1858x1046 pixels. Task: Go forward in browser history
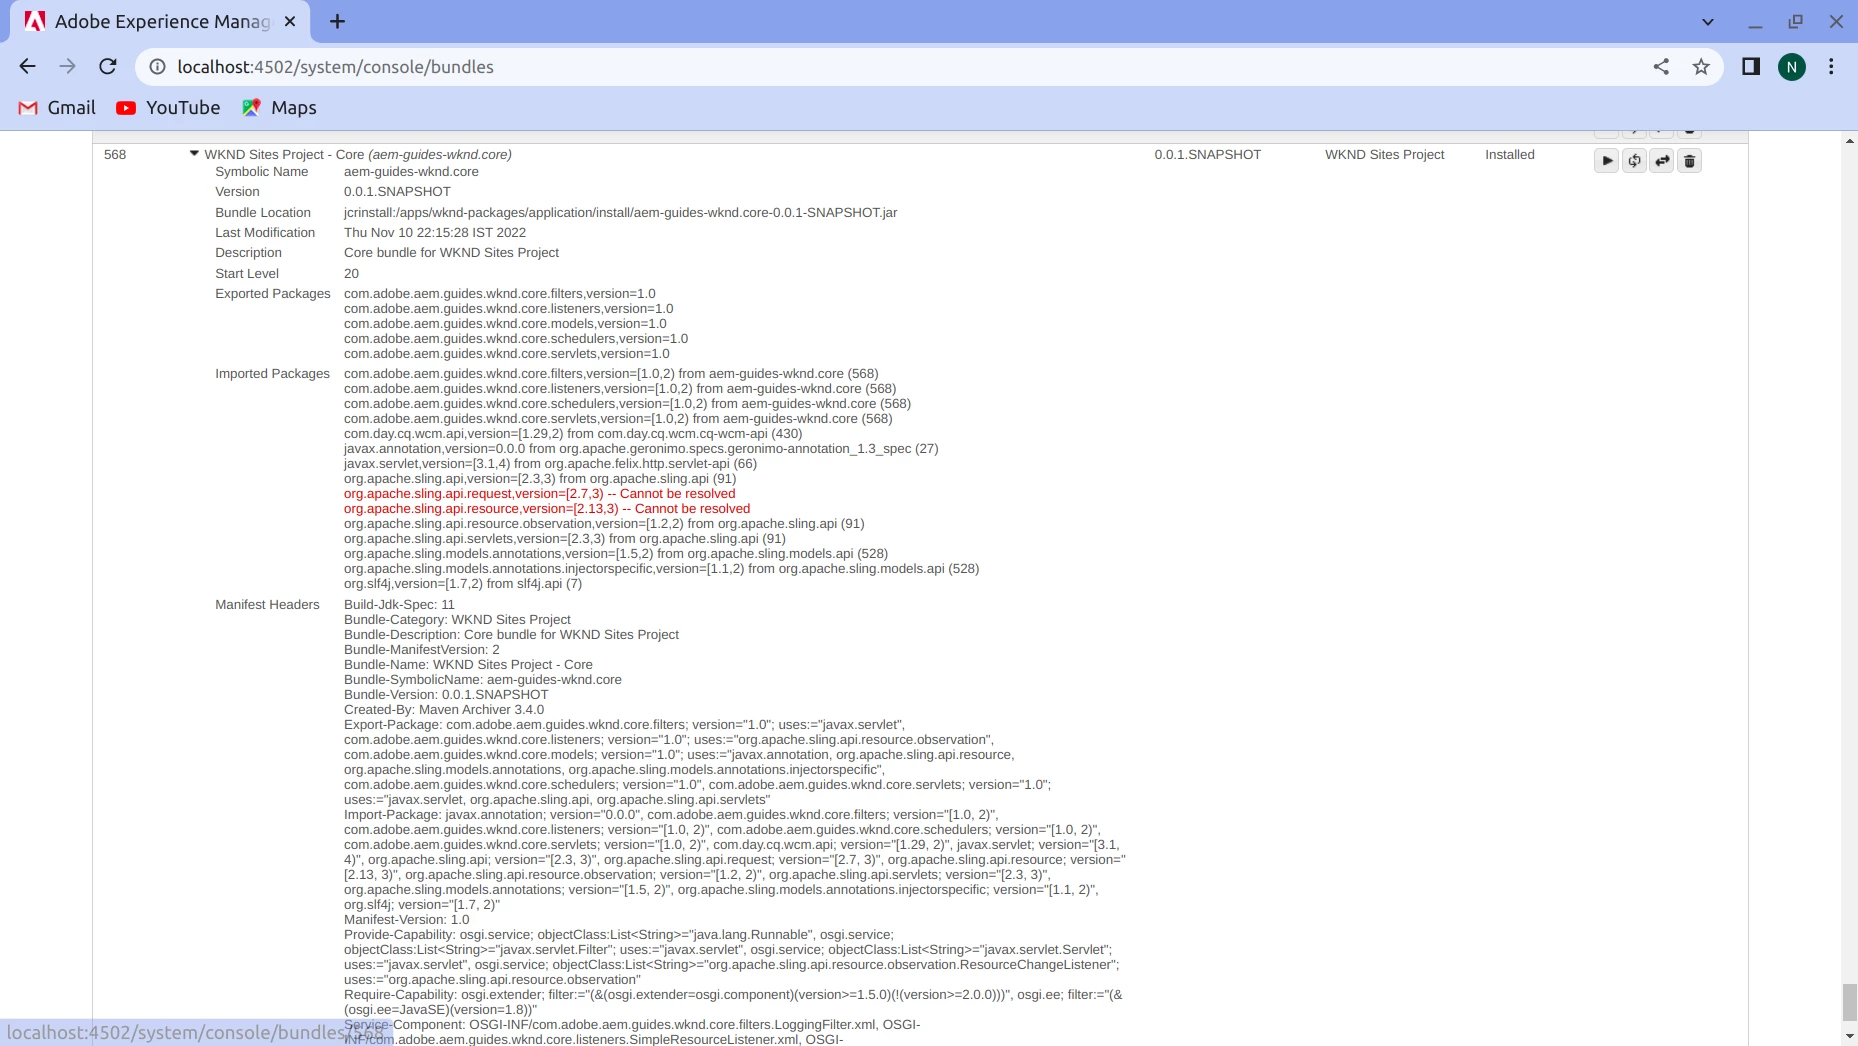[67, 67]
